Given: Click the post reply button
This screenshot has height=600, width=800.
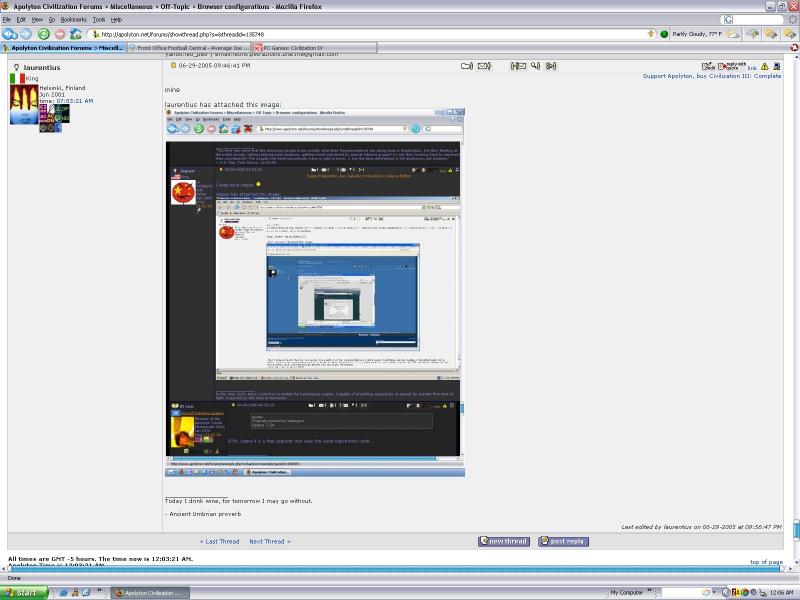Looking at the screenshot, I should (563, 541).
